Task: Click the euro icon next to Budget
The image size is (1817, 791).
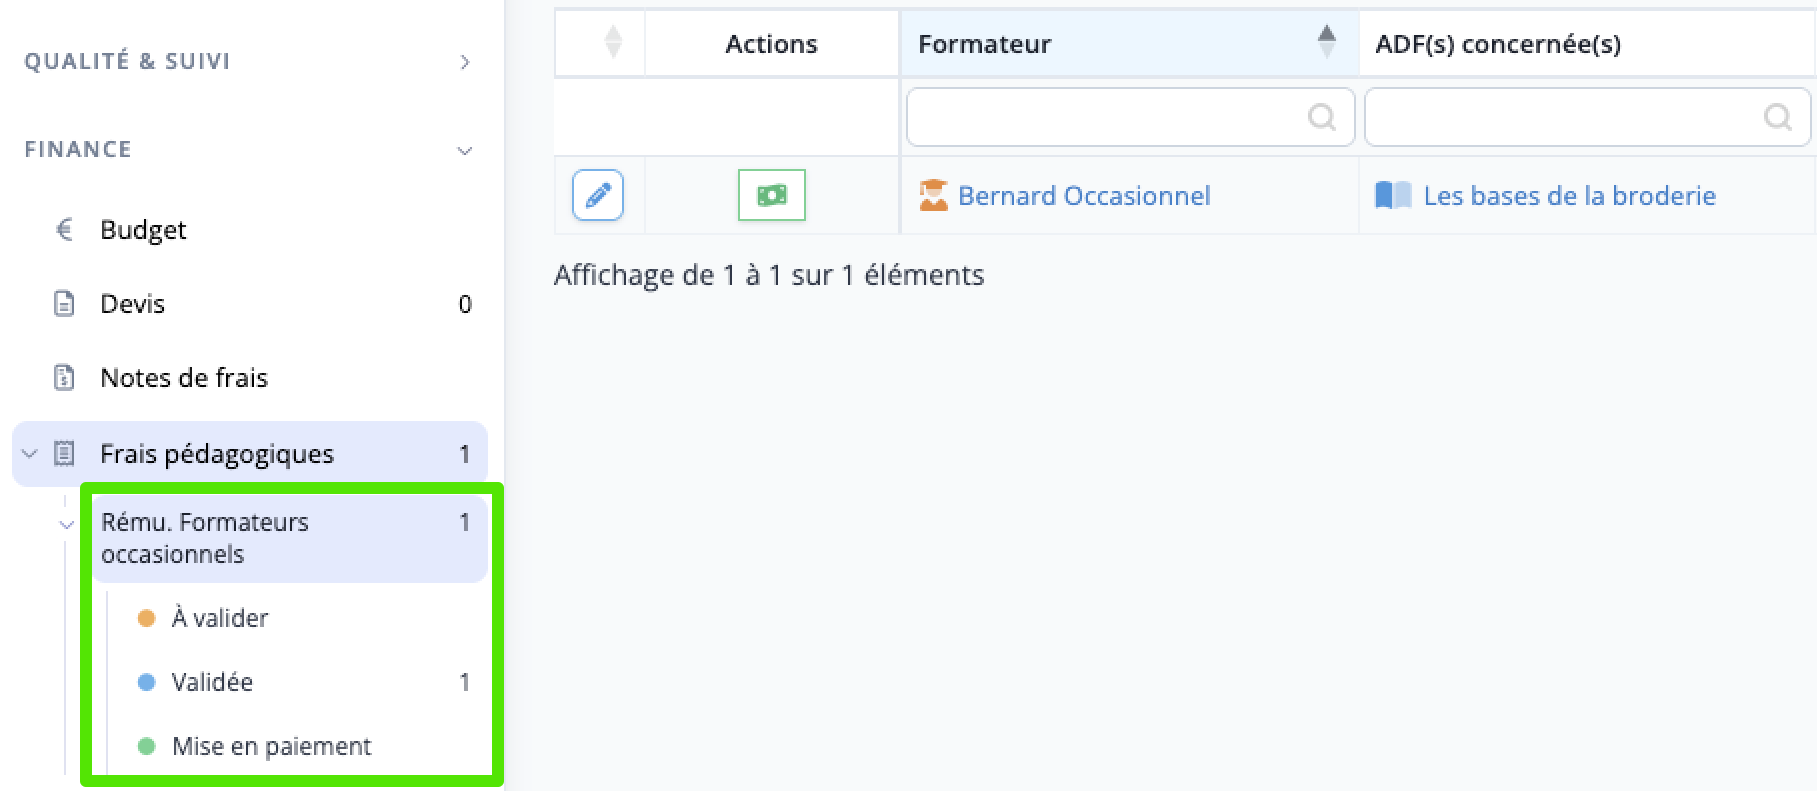Action: [x=64, y=230]
